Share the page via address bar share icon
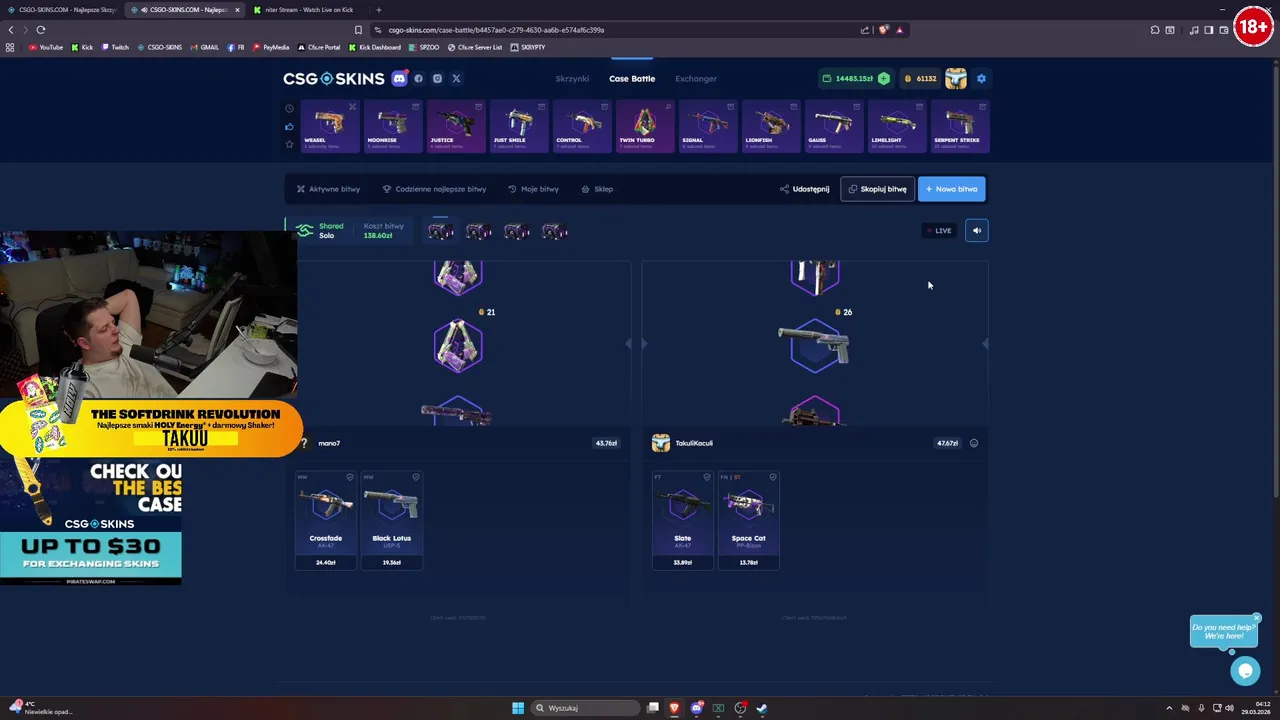The height and width of the screenshot is (720, 1280). (x=865, y=30)
